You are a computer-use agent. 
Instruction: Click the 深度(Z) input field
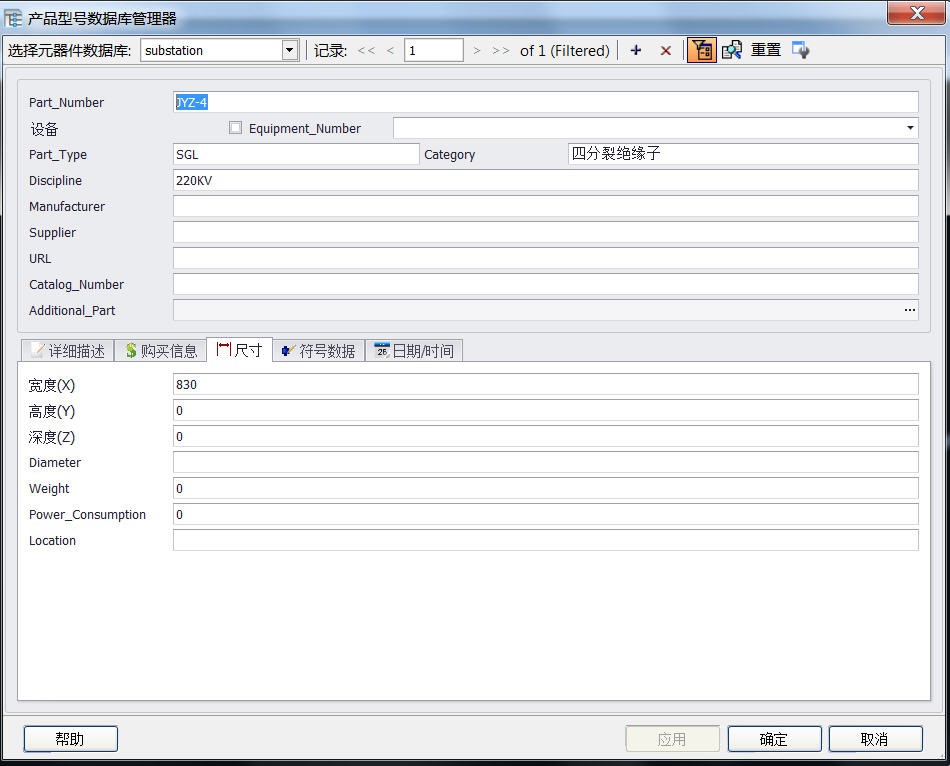tap(545, 436)
